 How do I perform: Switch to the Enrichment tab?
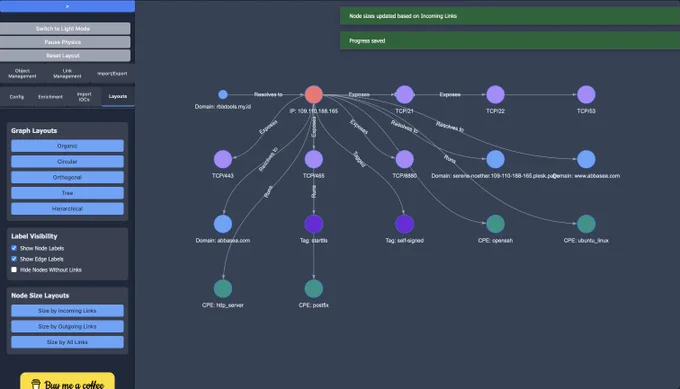point(50,97)
